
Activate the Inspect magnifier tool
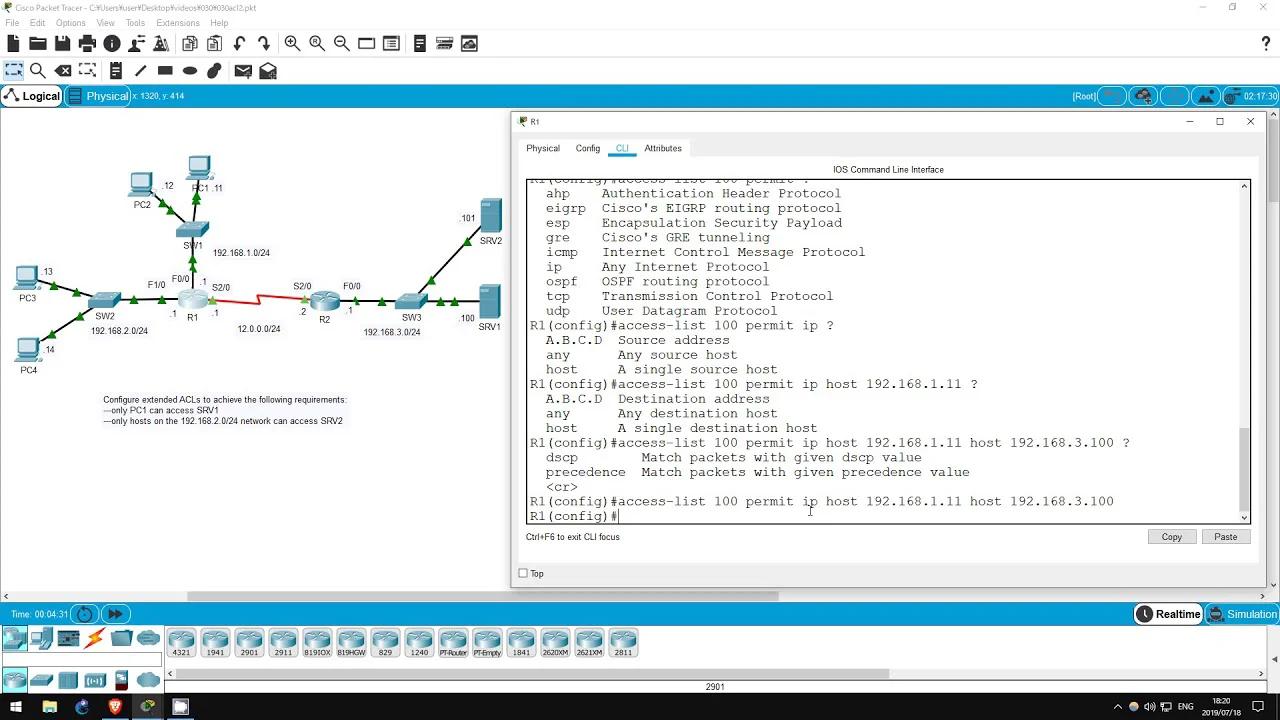pos(39,70)
